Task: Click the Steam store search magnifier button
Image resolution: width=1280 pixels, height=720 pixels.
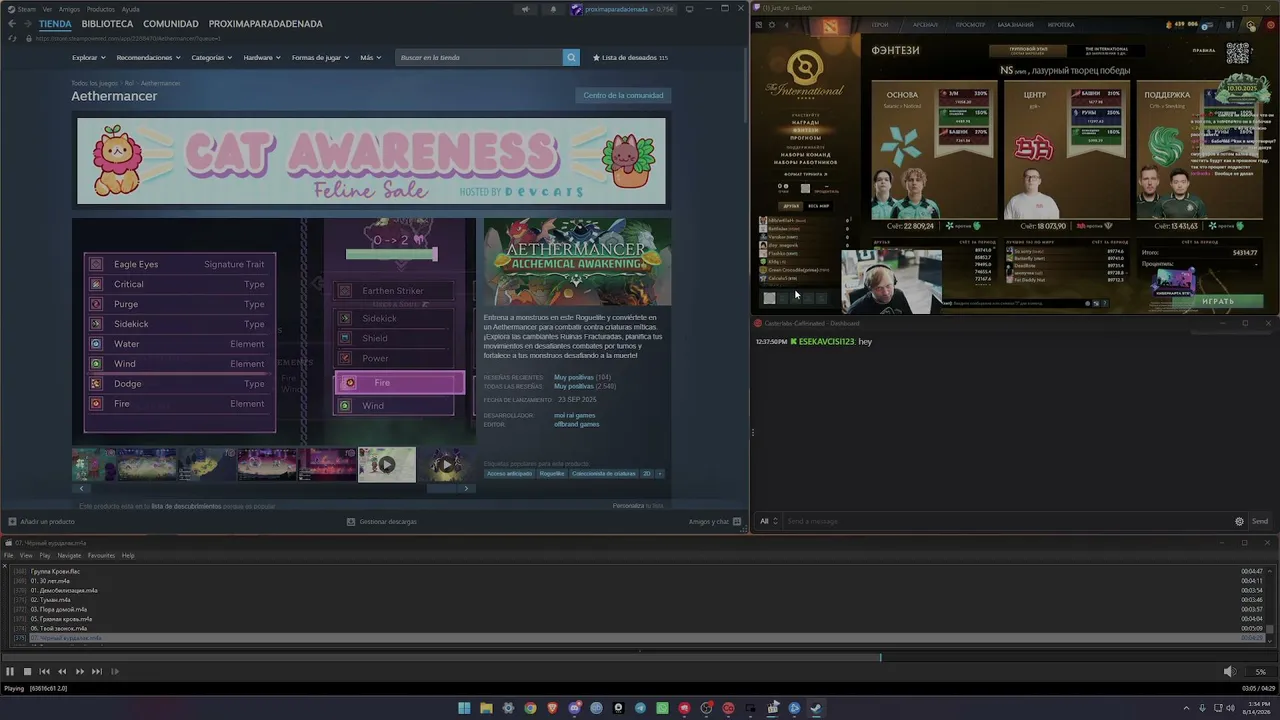Action: (571, 57)
